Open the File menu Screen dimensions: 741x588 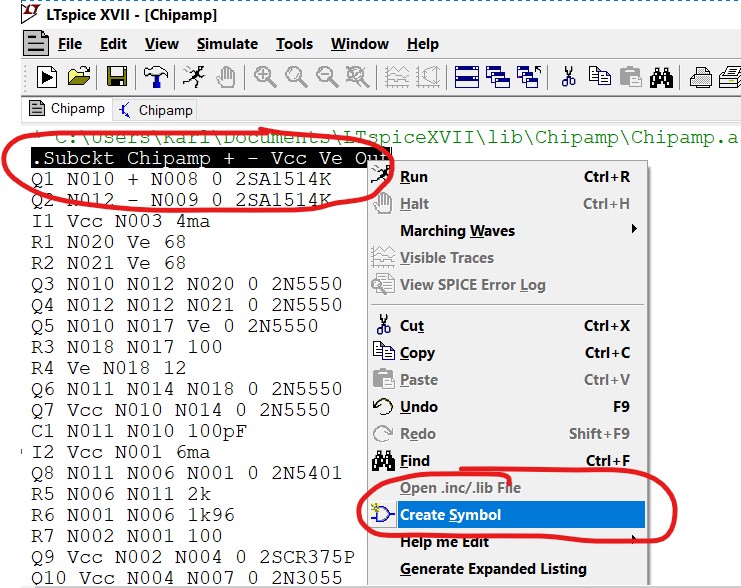(x=70, y=44)
